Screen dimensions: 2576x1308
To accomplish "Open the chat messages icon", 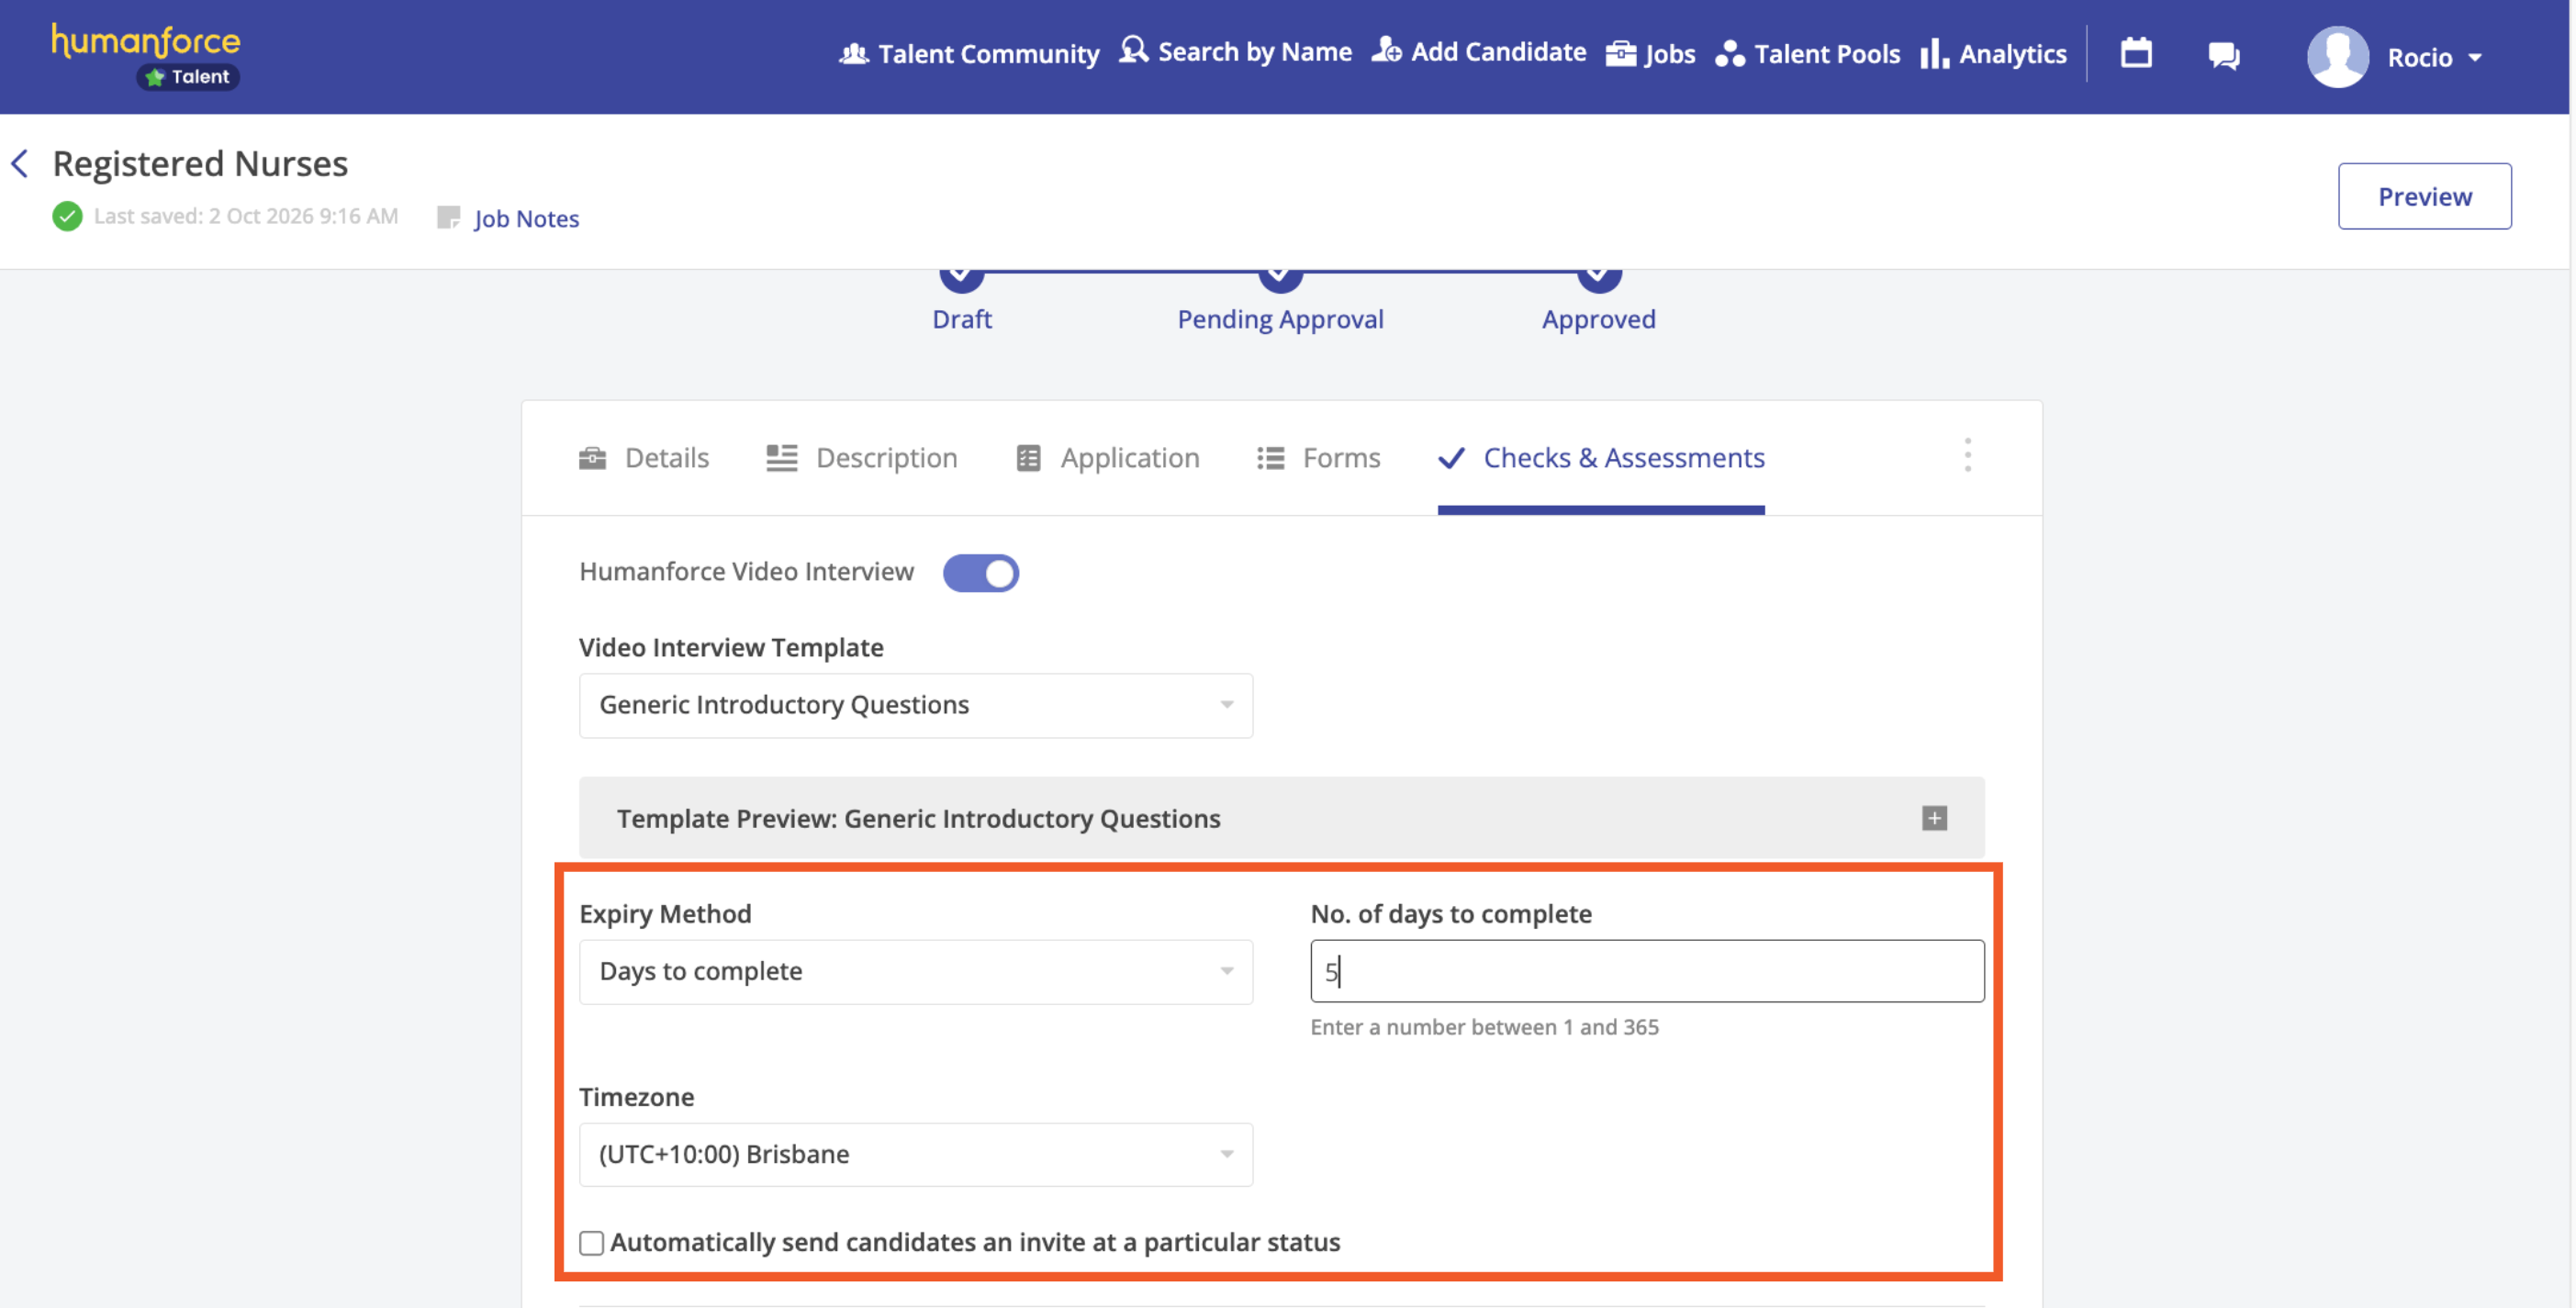I will coord(2223,55).
